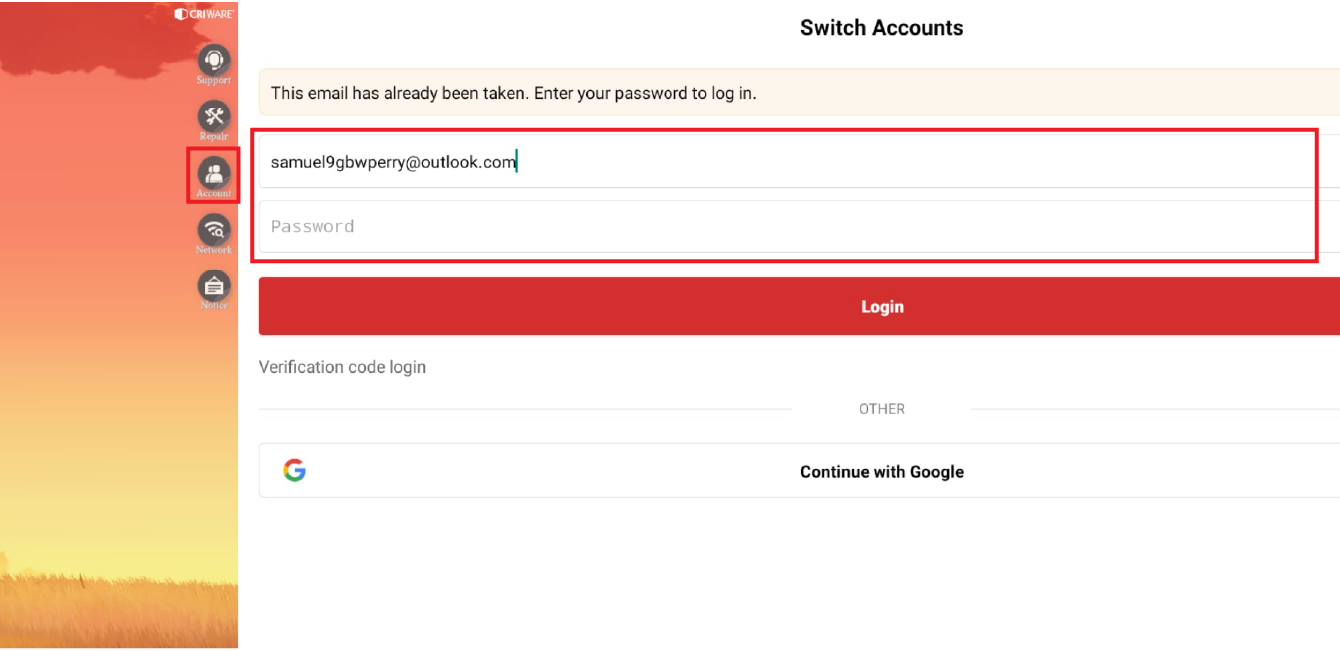Click the Continue with Google text
Image resolution: width=1340 pixels, height=651 pixels.
(x=881, y=472)
